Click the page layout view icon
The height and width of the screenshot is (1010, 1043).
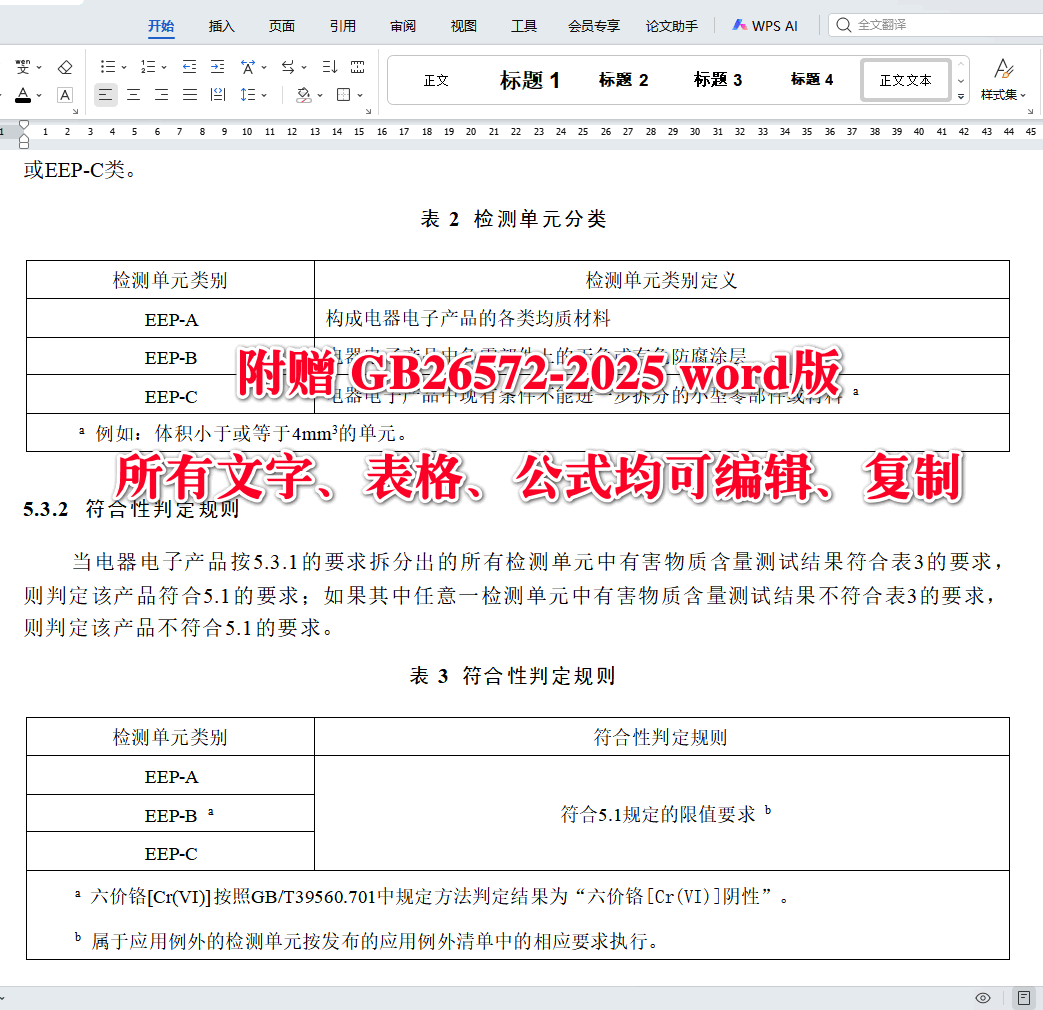(x=1024, y=997)
